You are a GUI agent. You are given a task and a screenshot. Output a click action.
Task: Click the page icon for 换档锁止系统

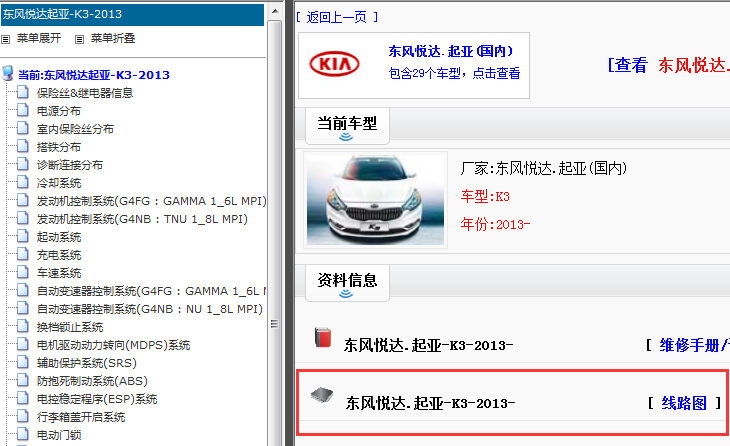point(23,326)
